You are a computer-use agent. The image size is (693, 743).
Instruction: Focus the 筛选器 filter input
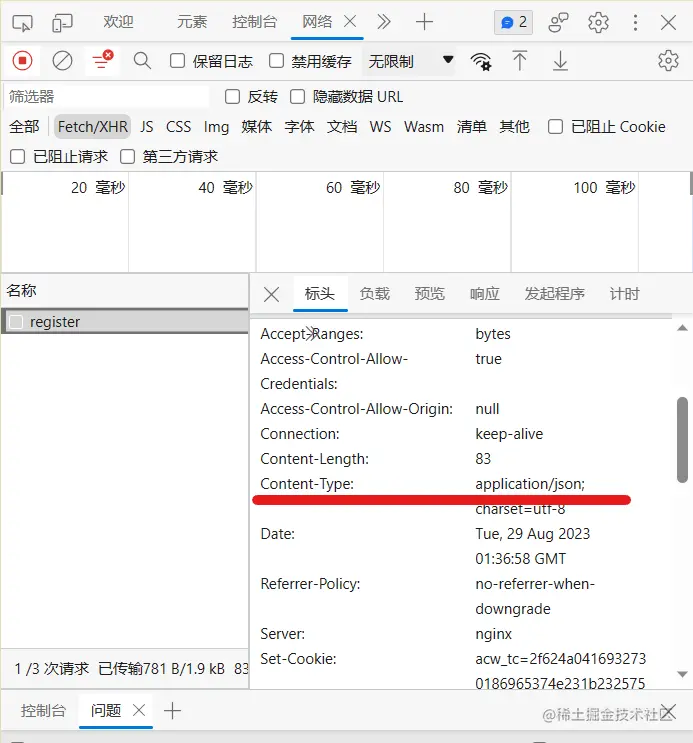pyautogui.click(x=107, y=97)
